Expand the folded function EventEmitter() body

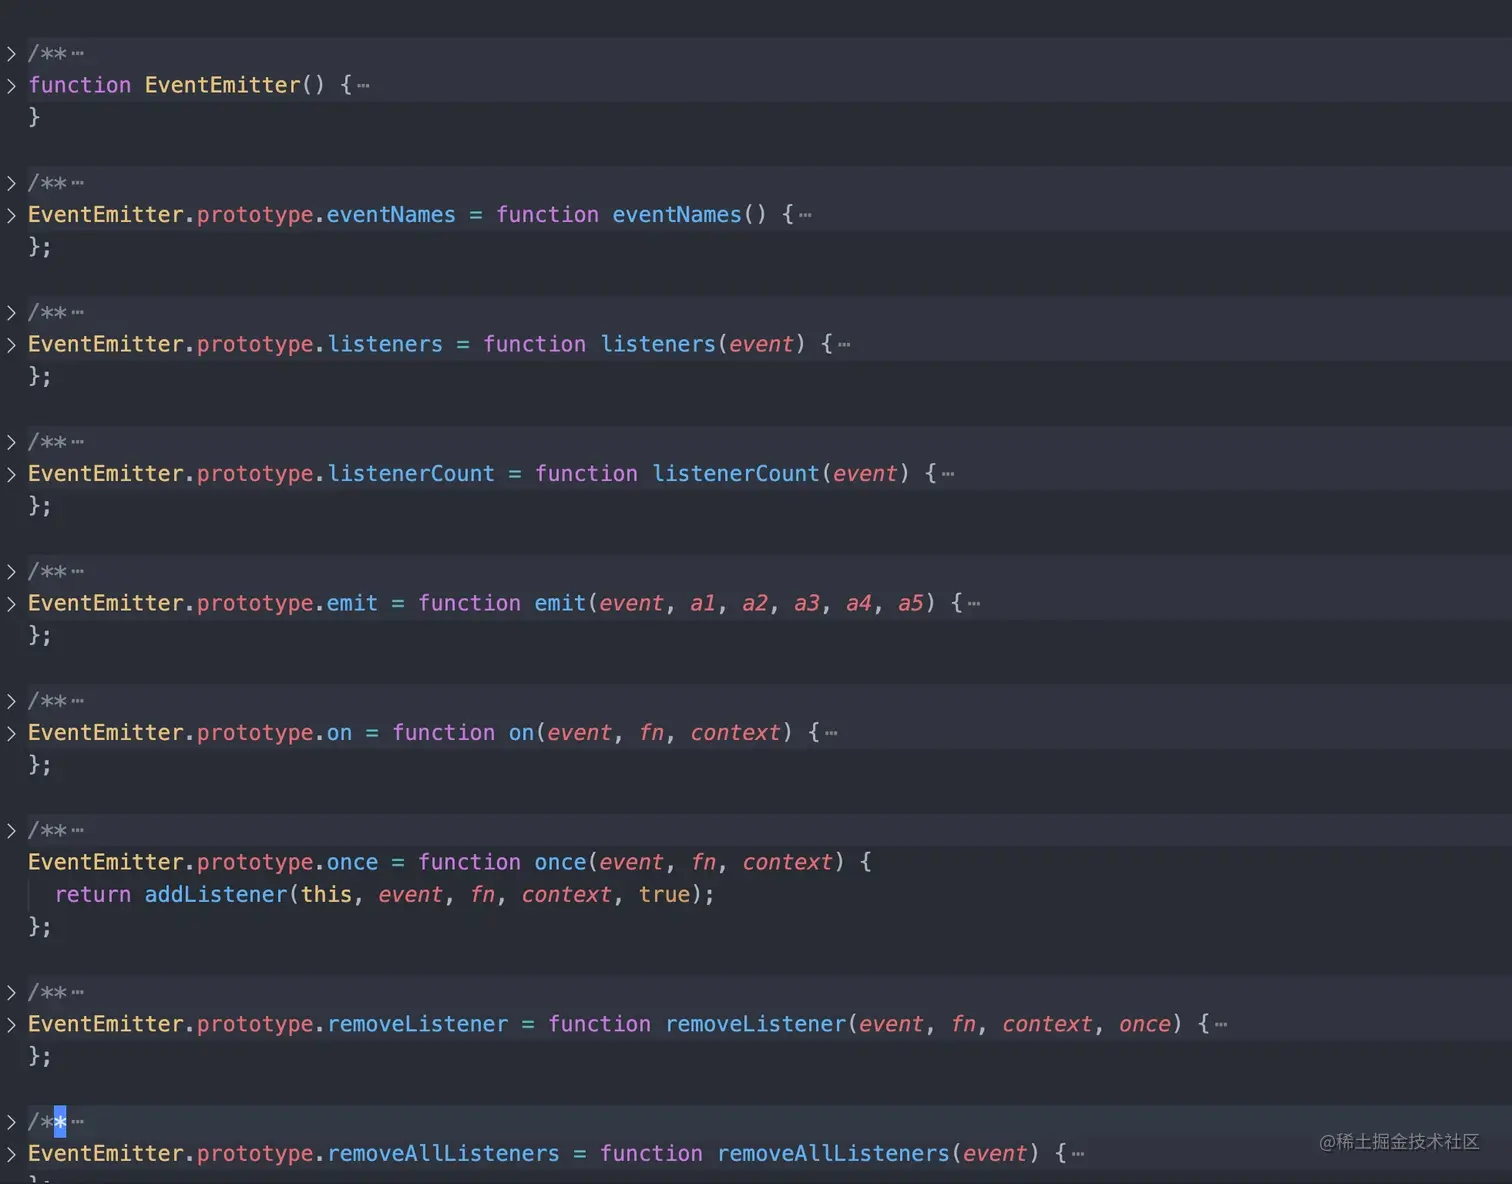pyautogui.click(x=11, y=86)
